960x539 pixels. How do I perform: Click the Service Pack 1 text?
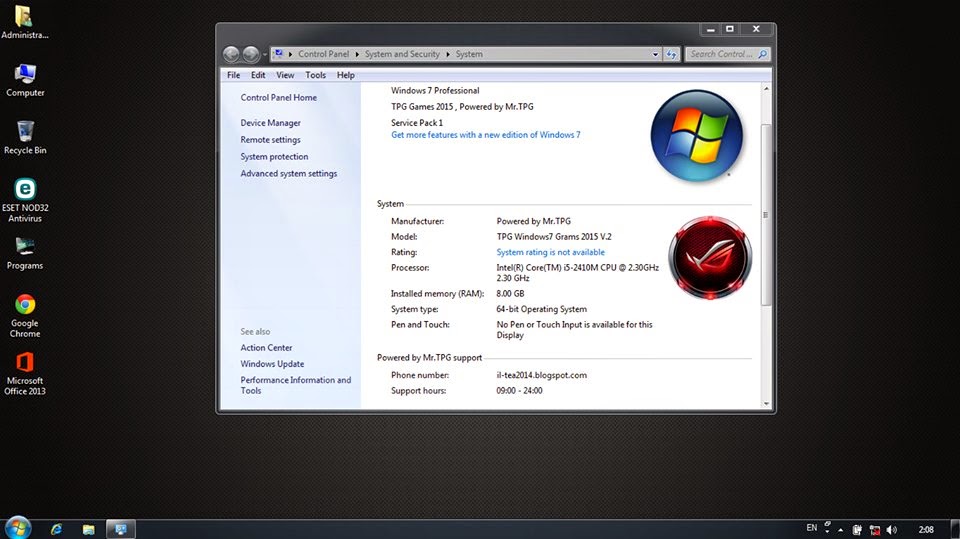pyautogui.click(x=417, y=122)
